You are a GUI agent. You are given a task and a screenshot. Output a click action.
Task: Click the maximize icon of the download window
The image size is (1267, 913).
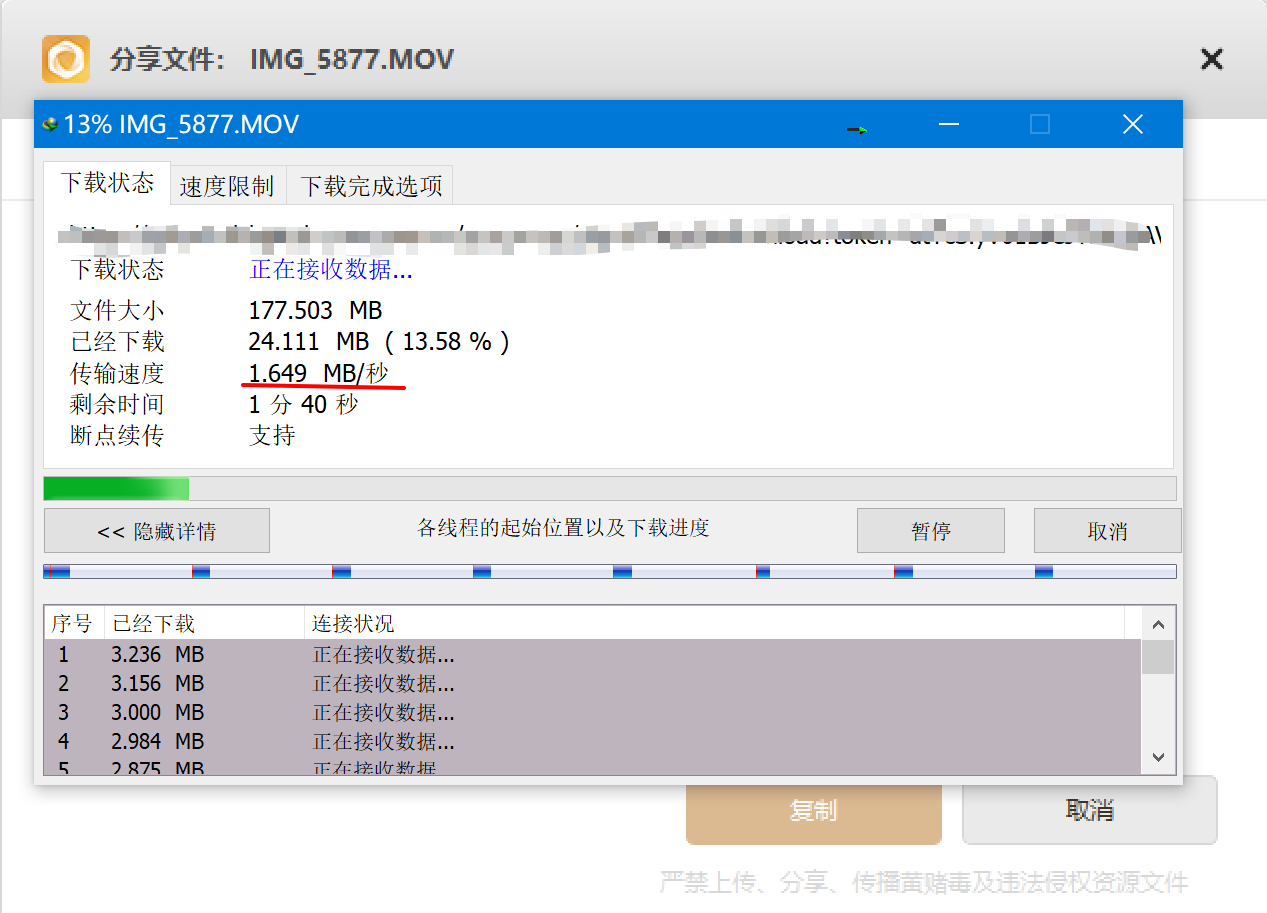tap(1040, 124)
